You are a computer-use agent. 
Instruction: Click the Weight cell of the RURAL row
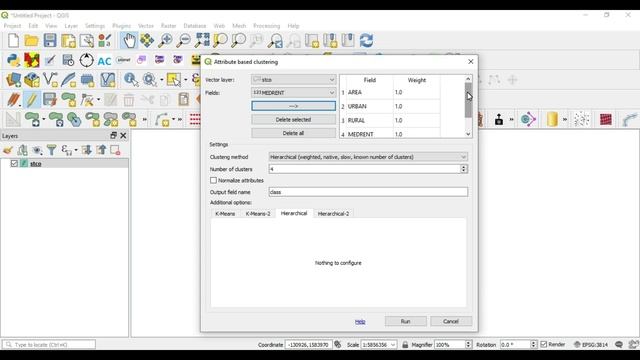click(x=417, y=120)
